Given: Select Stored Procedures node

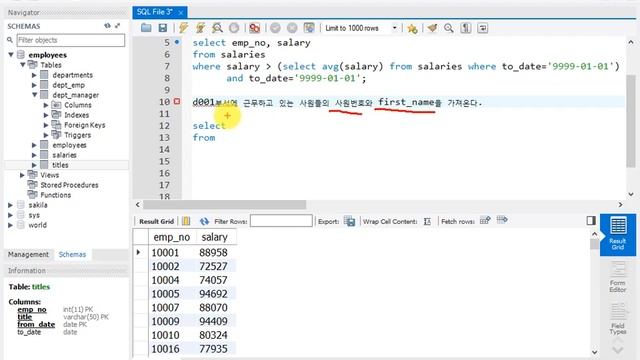Looking at the screenshot, I should click(69, 185).
